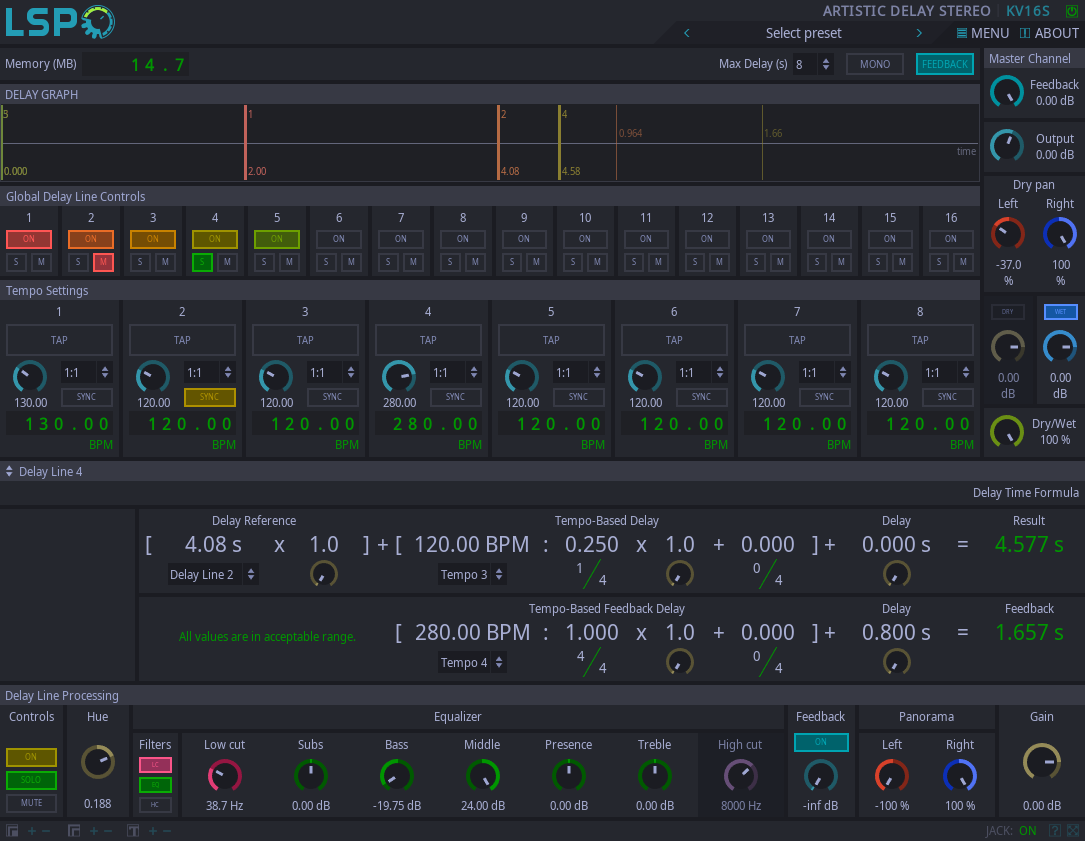
Task: Open the Tempo 4 feedback selector
Action: 472,662
